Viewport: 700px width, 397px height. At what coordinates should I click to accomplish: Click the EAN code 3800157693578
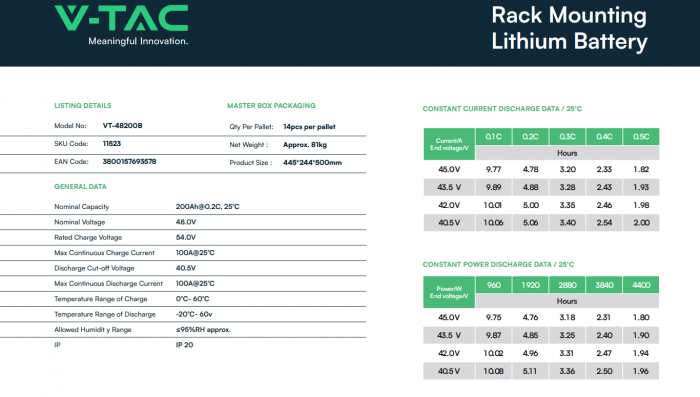click(x=129, y=162)
